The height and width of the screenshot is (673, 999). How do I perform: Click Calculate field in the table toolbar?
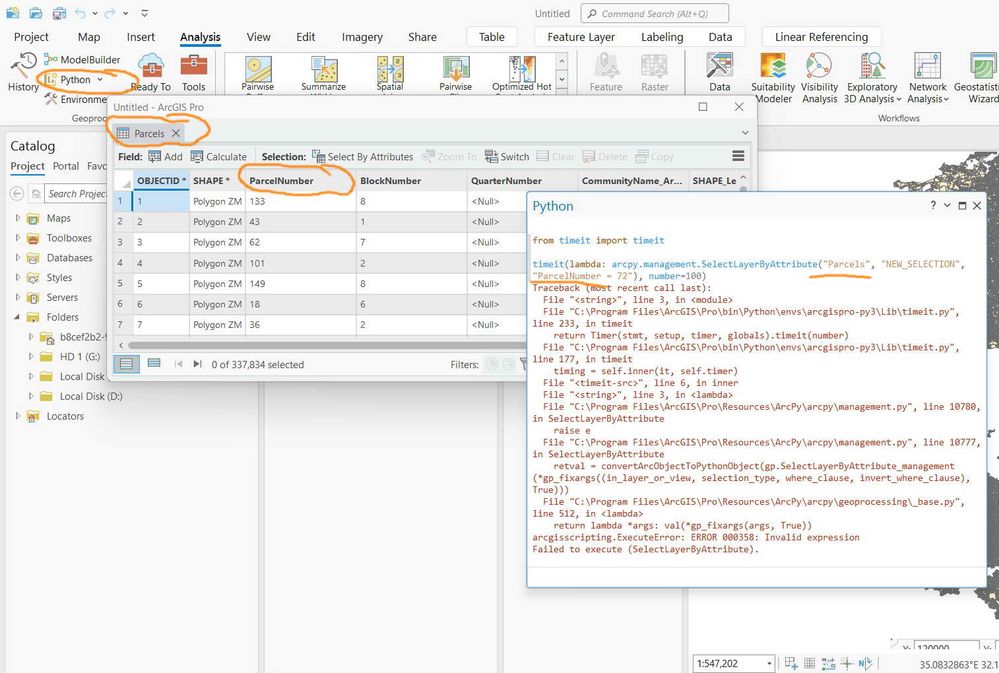(219, 157)
